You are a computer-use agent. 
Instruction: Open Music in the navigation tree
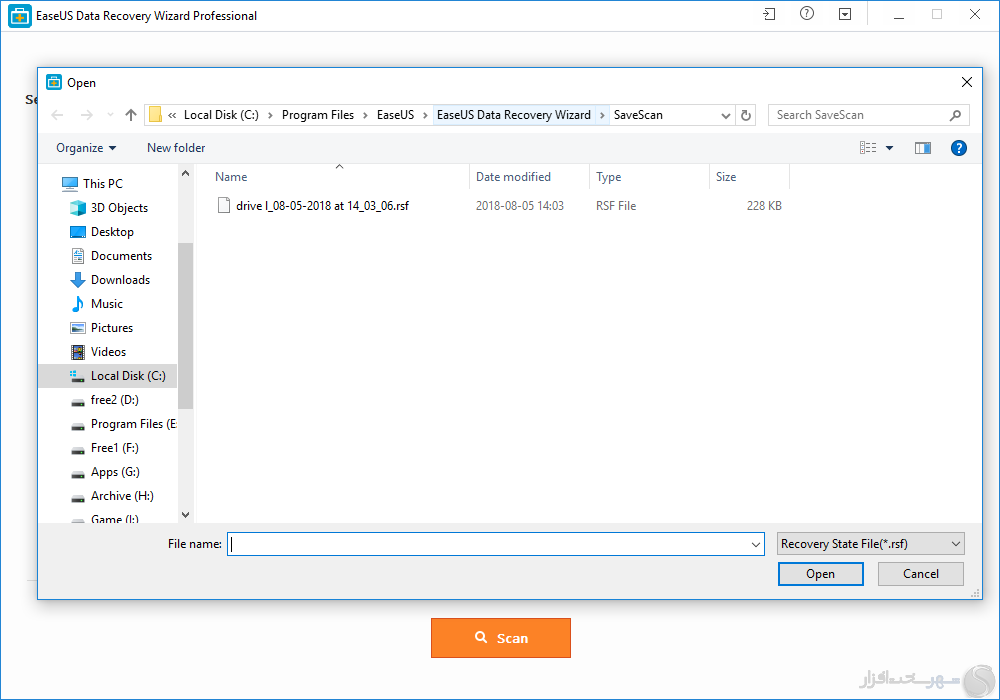(x=97, y=304)
